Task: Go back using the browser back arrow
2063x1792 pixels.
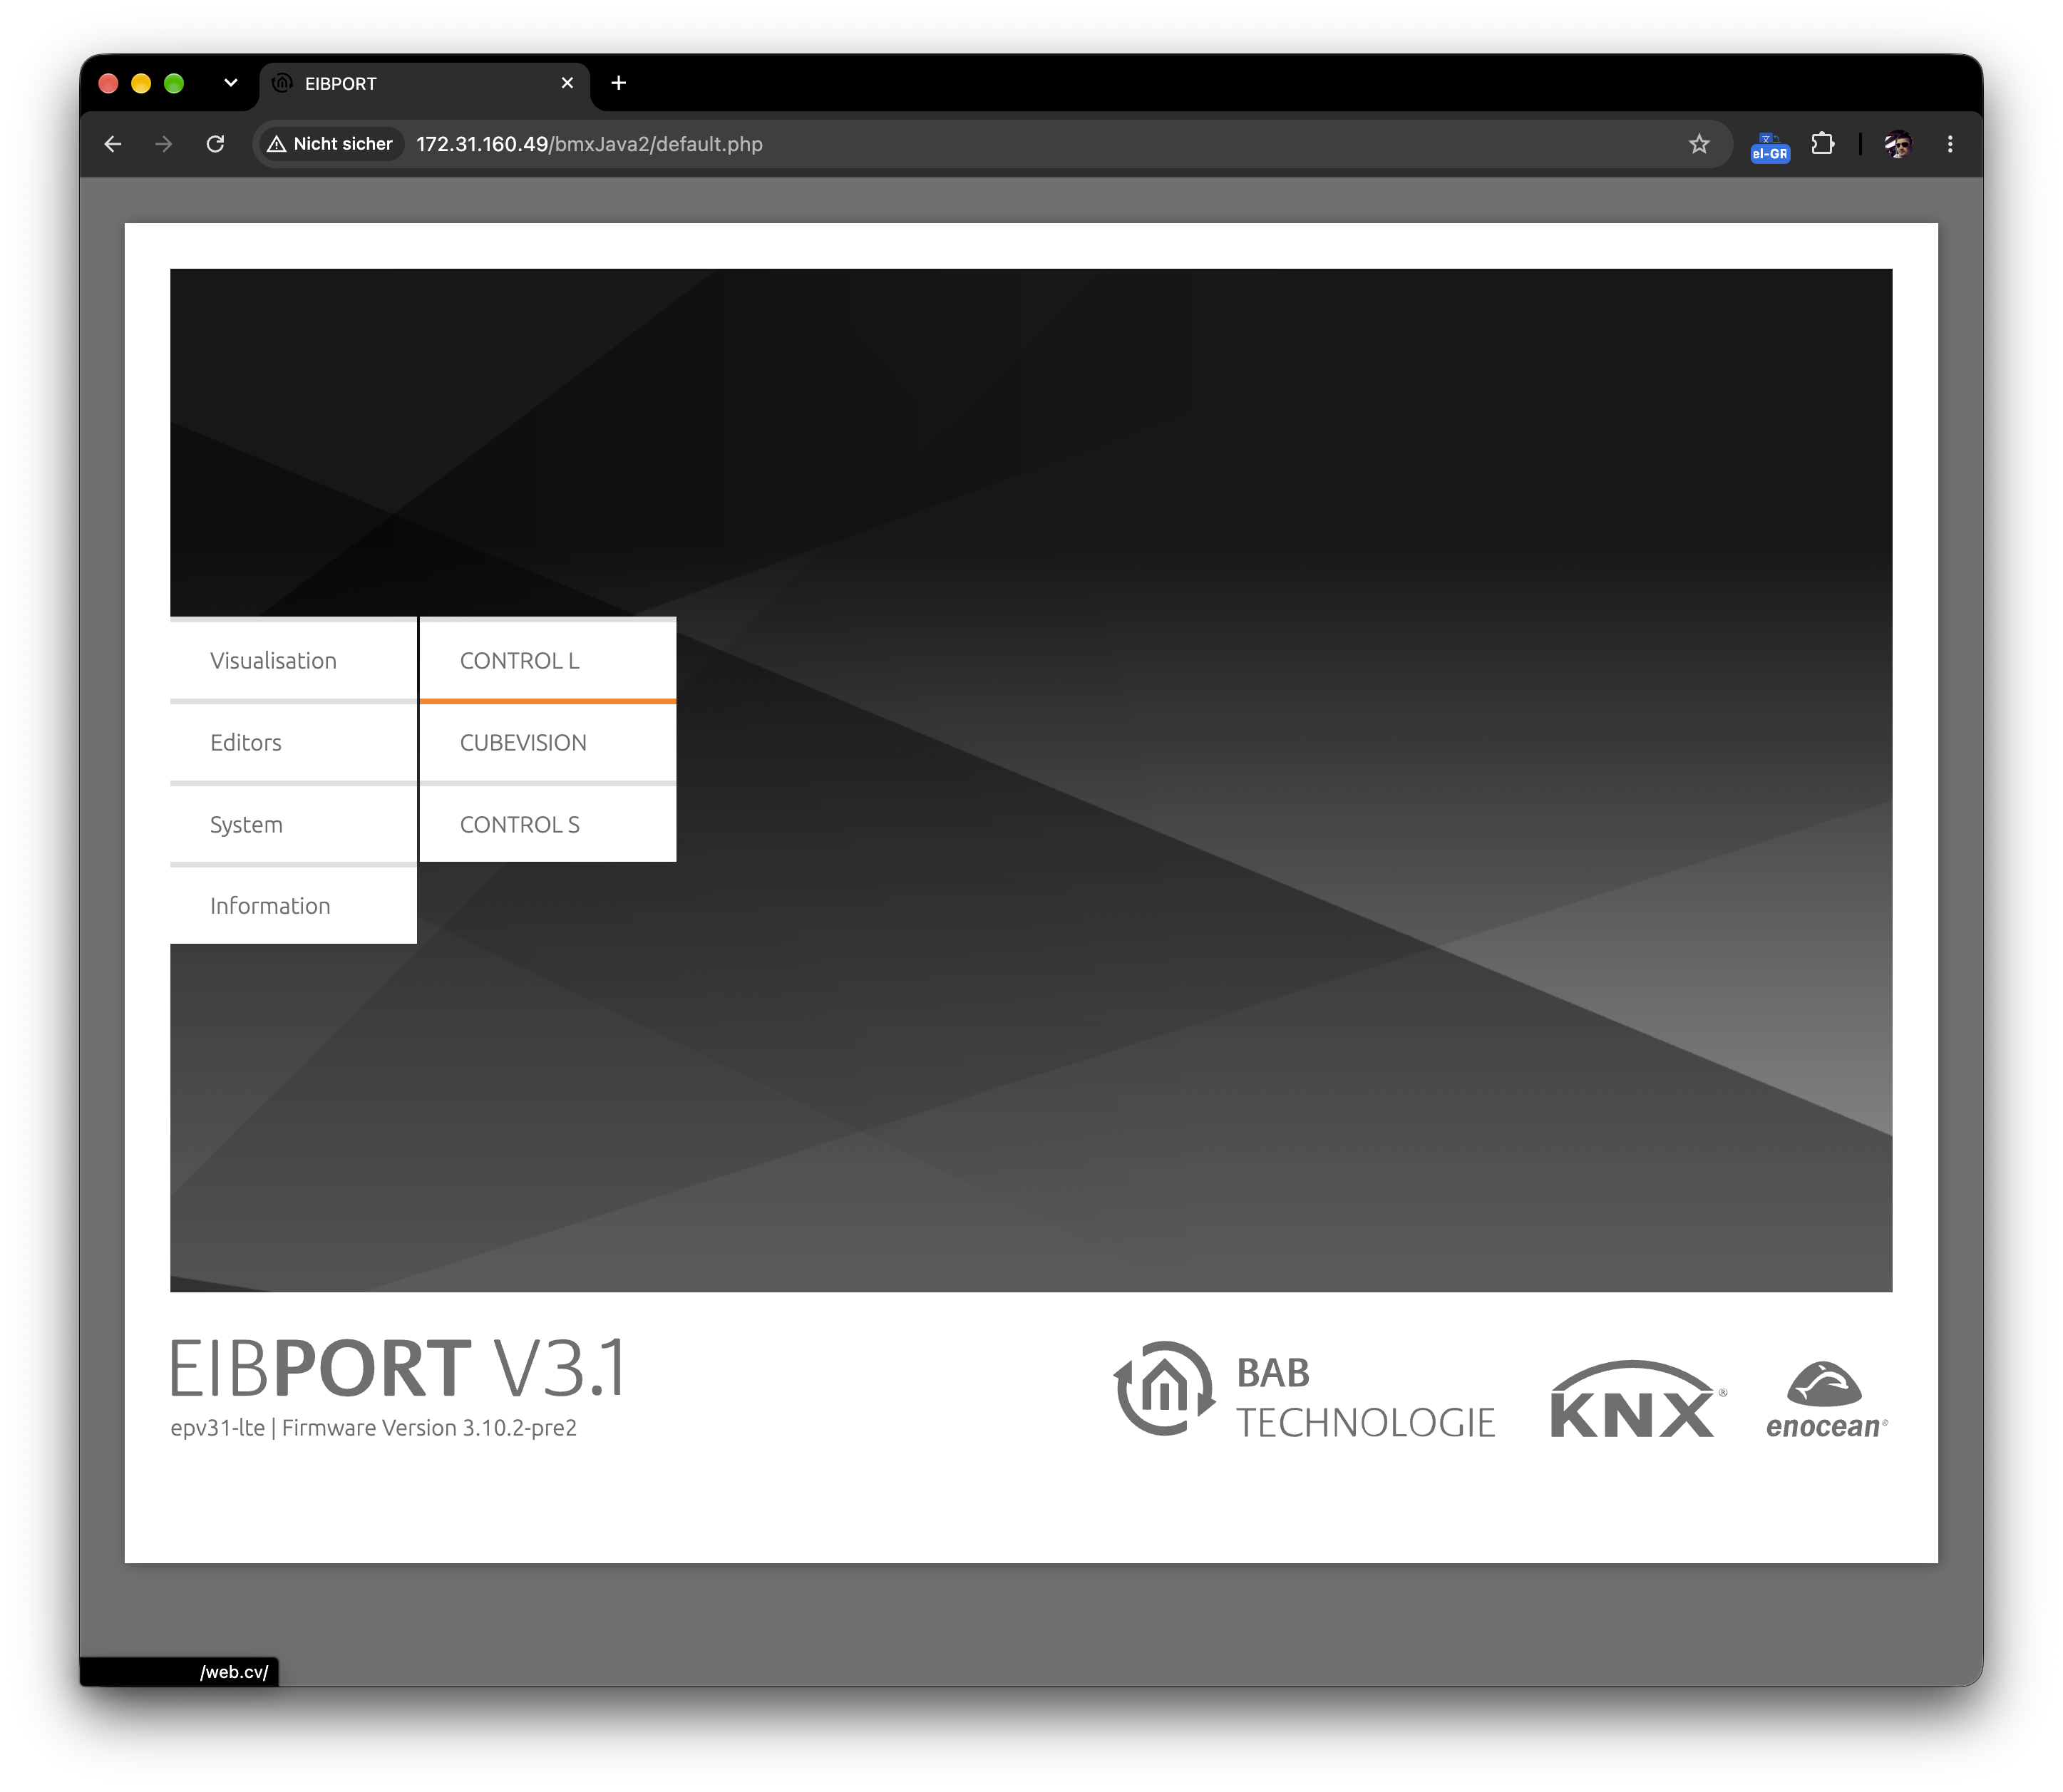Action: 113,144
